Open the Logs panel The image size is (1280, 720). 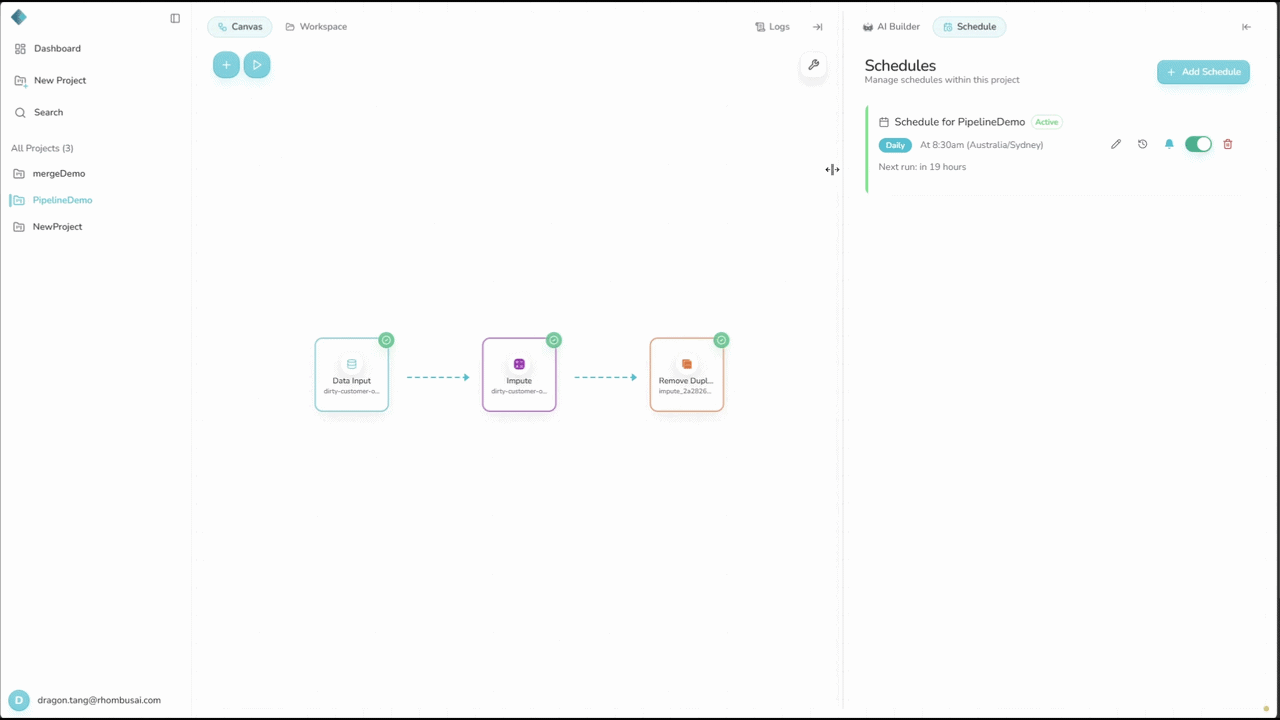tap(772, 27)
